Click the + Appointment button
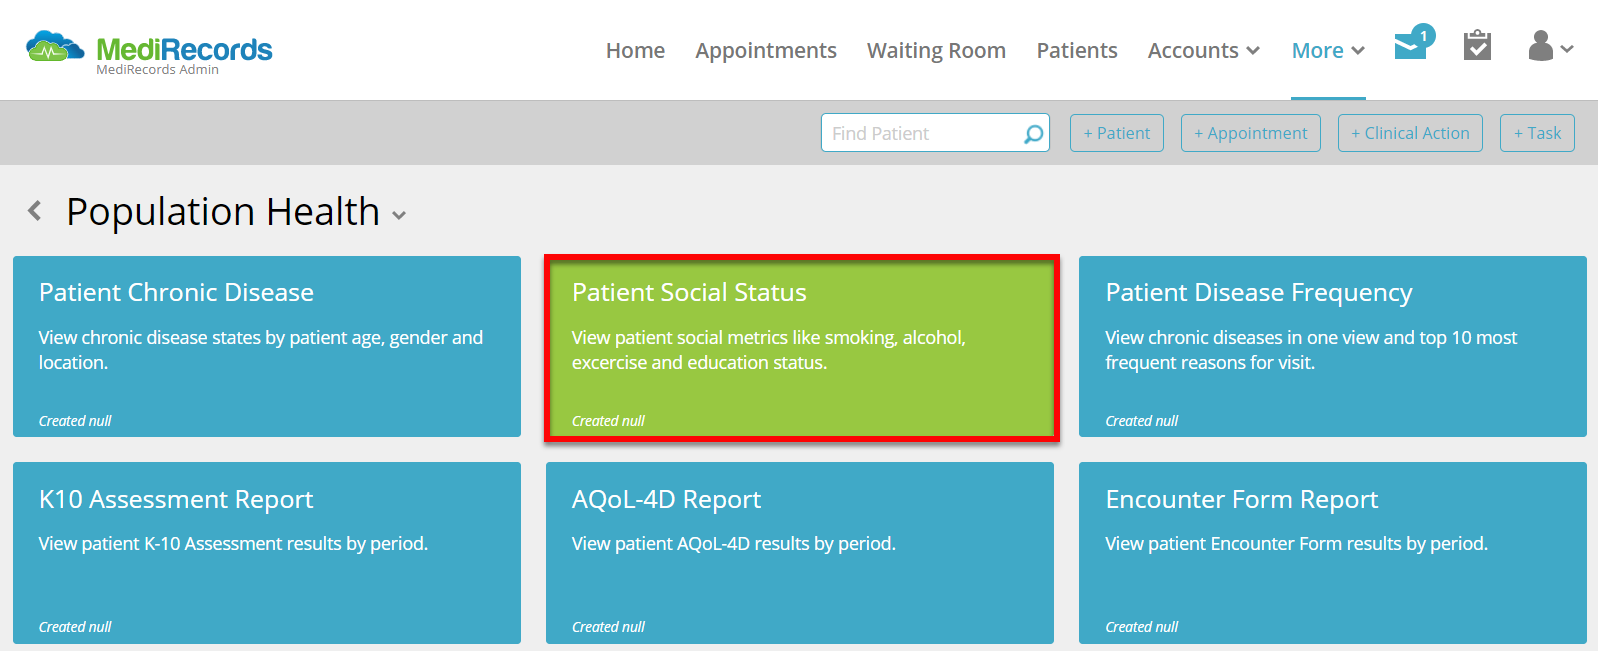The image size is (1598, 651). click(x=1250, y=133)
